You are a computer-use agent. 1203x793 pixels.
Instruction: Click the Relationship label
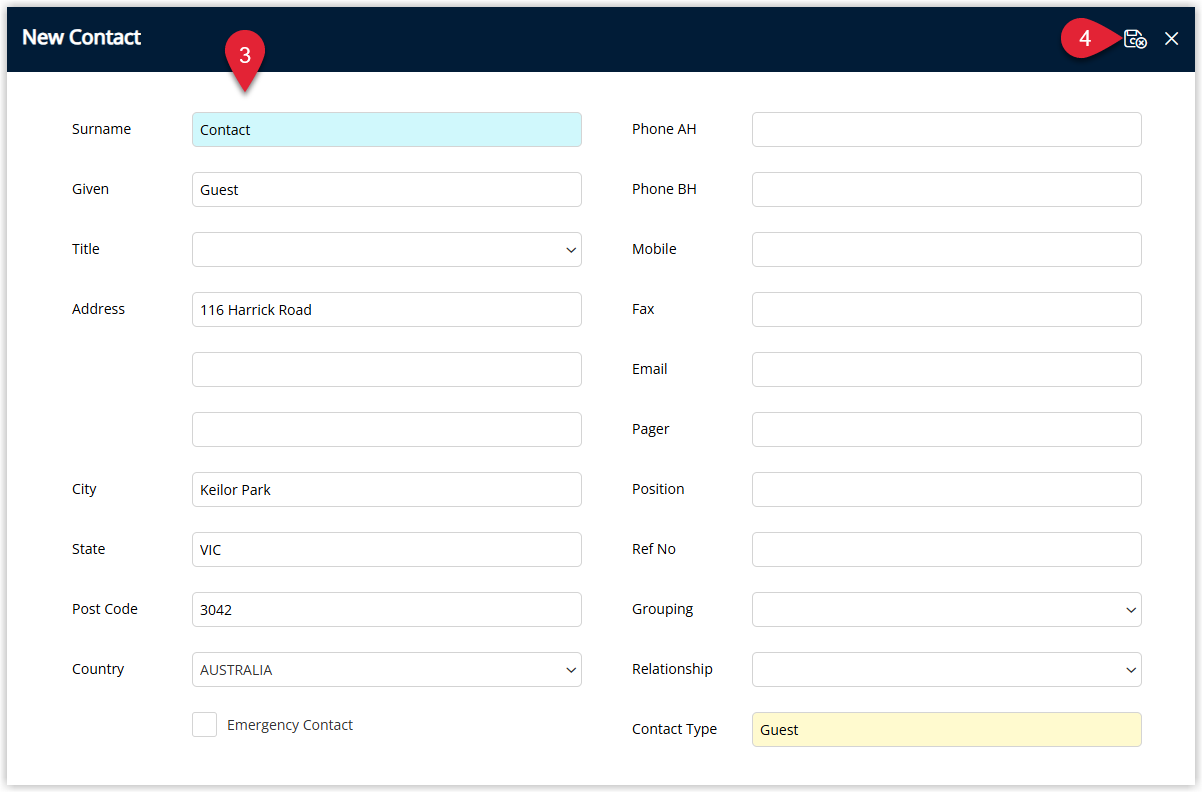coord(672,669)
